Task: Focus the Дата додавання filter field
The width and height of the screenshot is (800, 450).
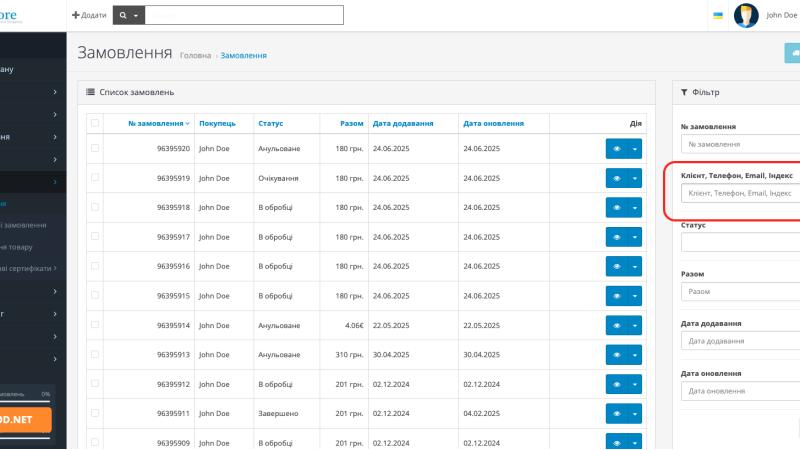Action: [x=740, y=341]
